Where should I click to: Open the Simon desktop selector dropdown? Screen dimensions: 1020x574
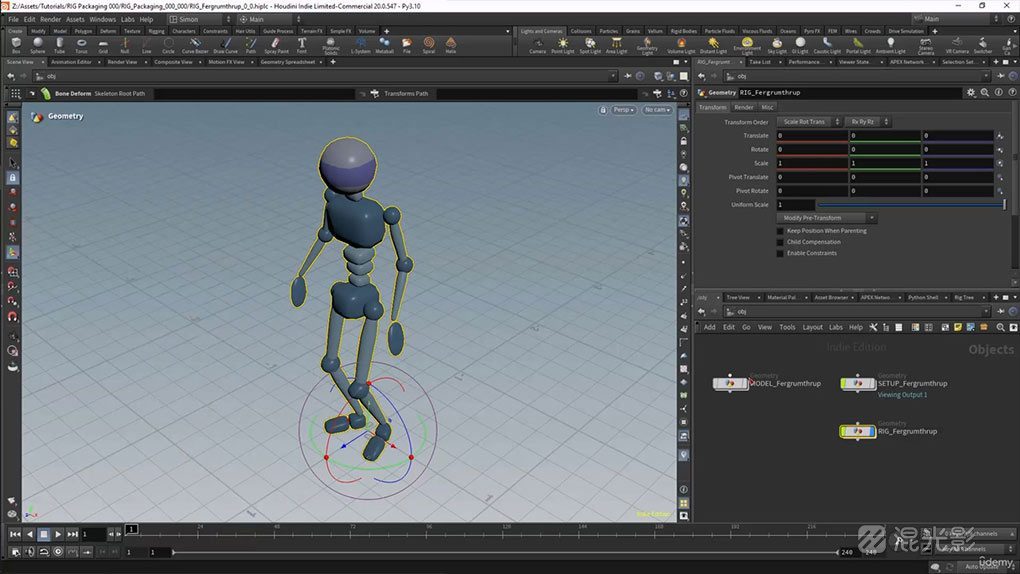pyautogui.click(x=199, y=20)
